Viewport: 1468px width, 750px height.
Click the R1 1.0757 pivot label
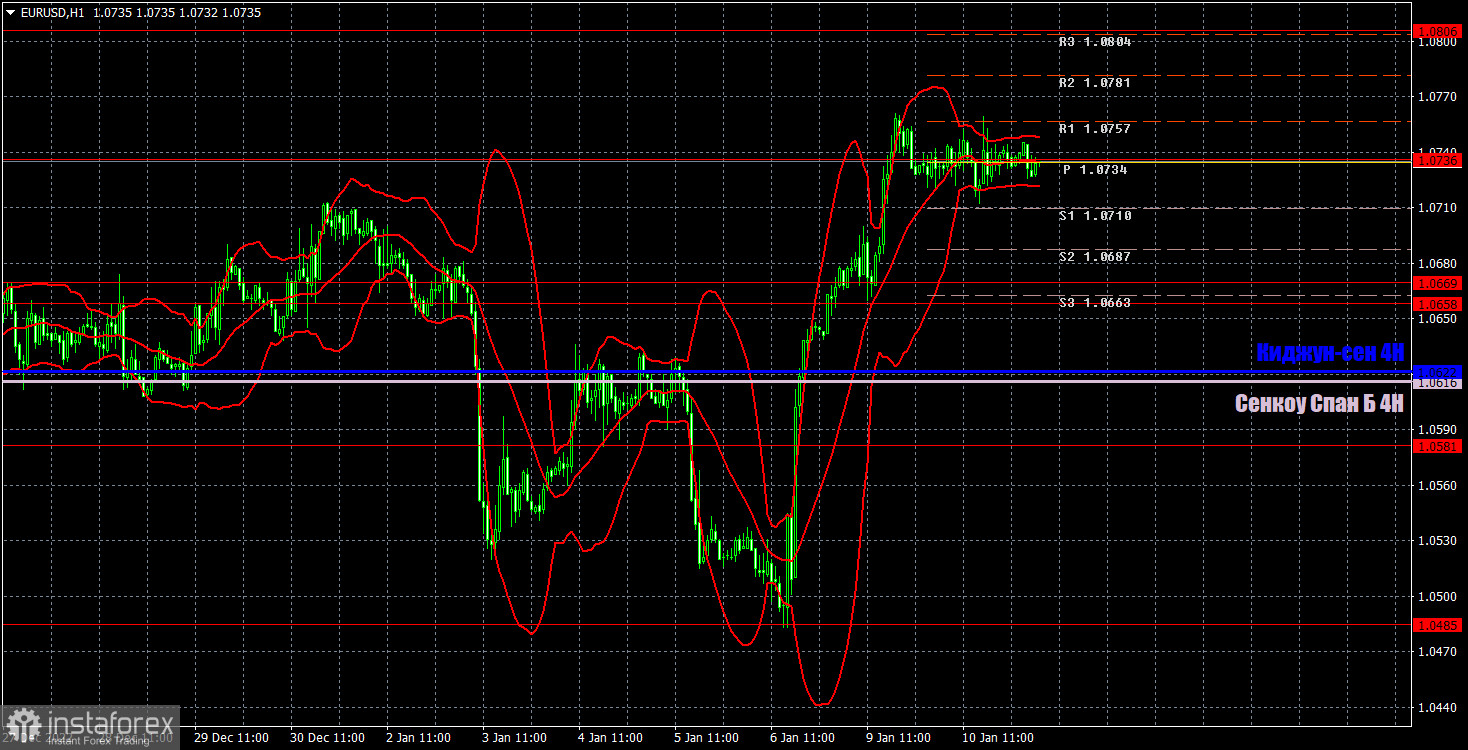pos(1094,129)
